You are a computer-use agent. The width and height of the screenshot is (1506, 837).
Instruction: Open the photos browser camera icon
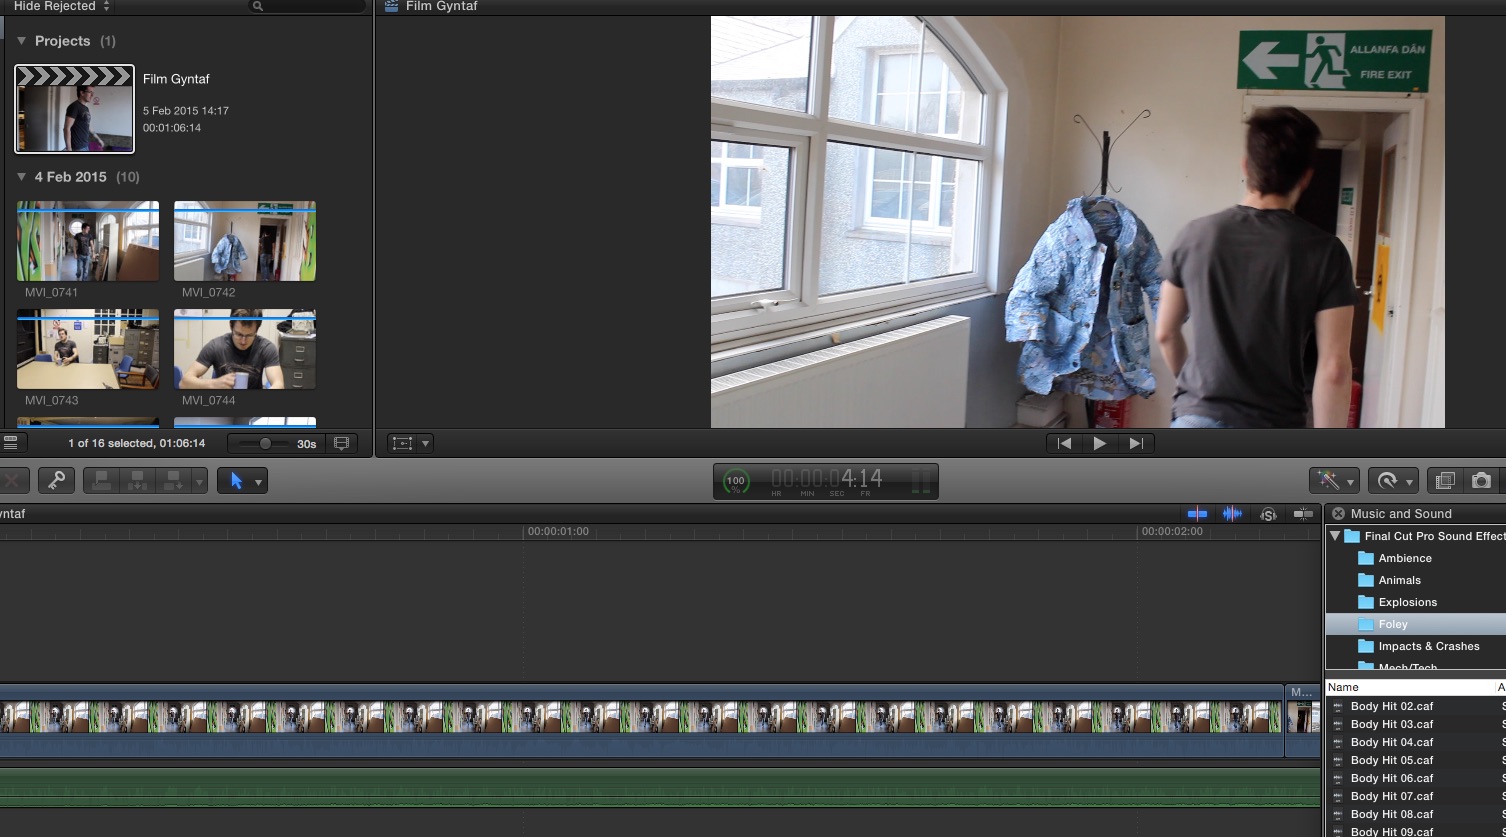click(1481, 481)
